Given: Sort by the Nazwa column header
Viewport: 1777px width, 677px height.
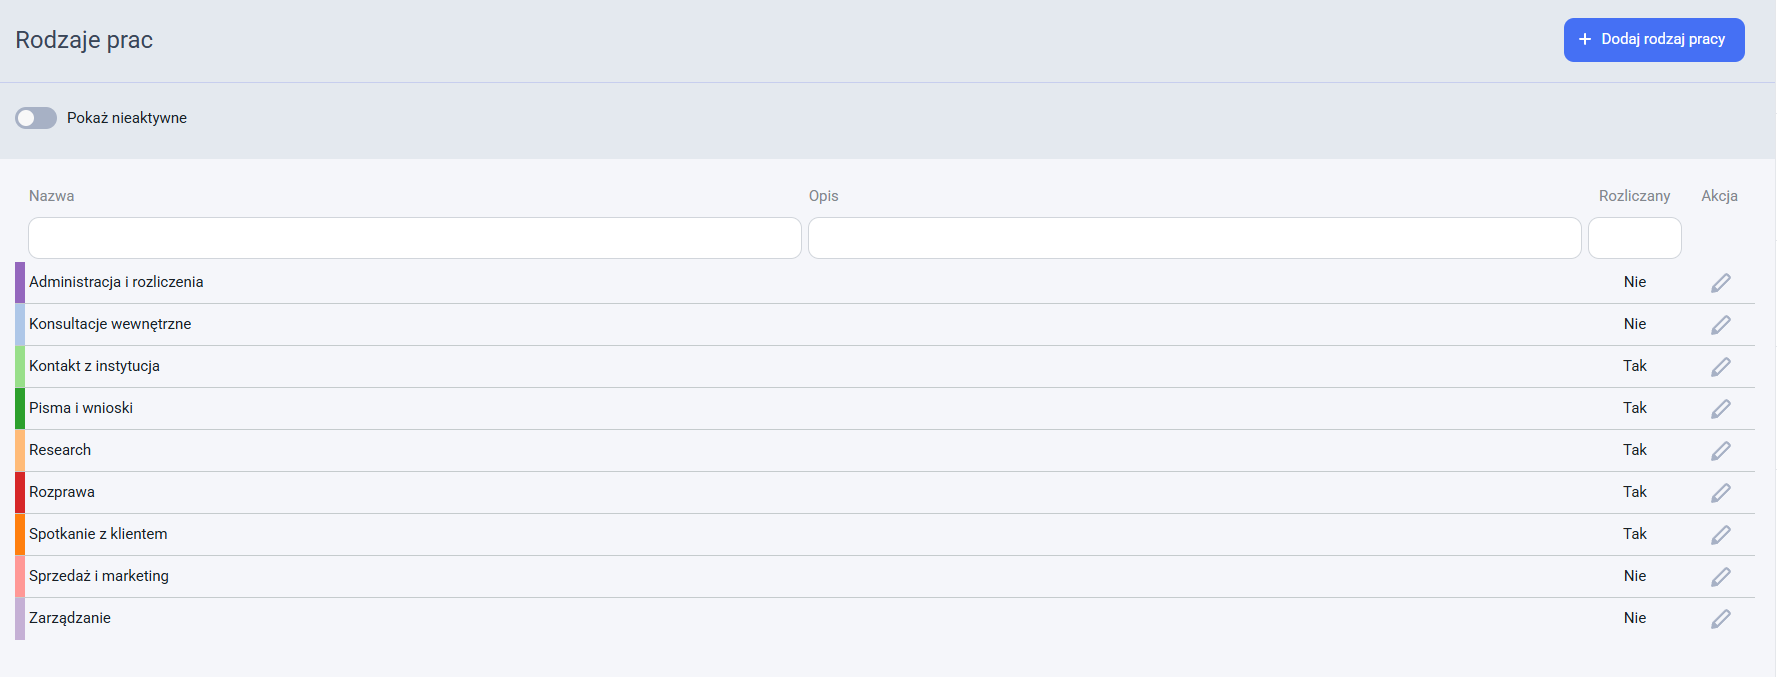Looking at the screenshot, I should [52, 196].
